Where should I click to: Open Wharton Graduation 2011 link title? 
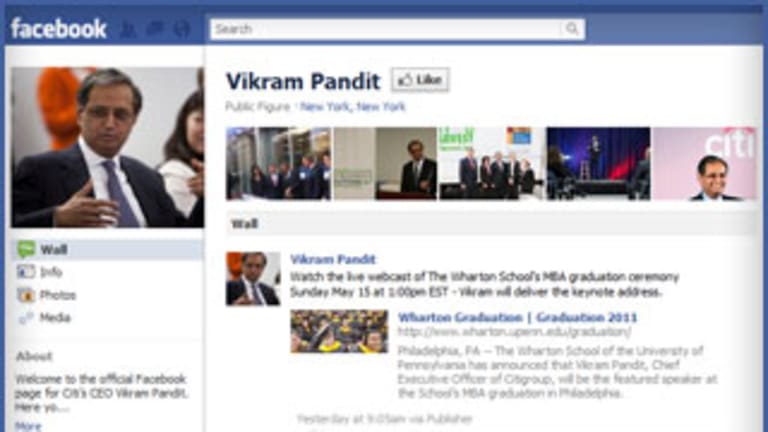pyautogui.click(x=517, y=317)
